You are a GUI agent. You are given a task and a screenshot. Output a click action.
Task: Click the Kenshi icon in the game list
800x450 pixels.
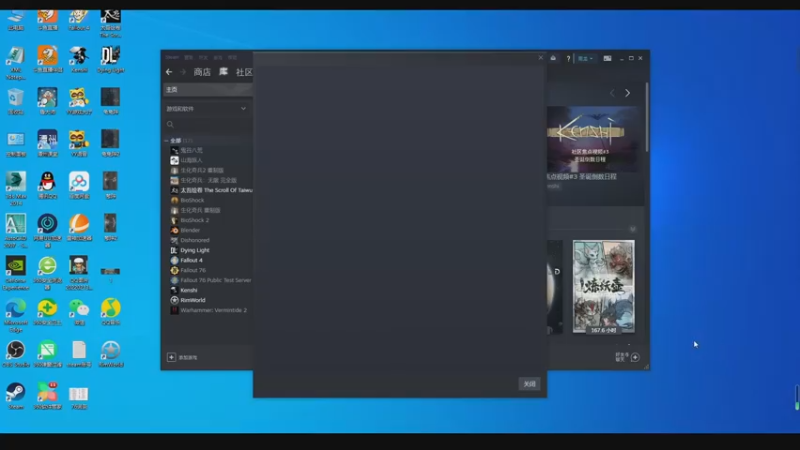(x=174, y=290)
